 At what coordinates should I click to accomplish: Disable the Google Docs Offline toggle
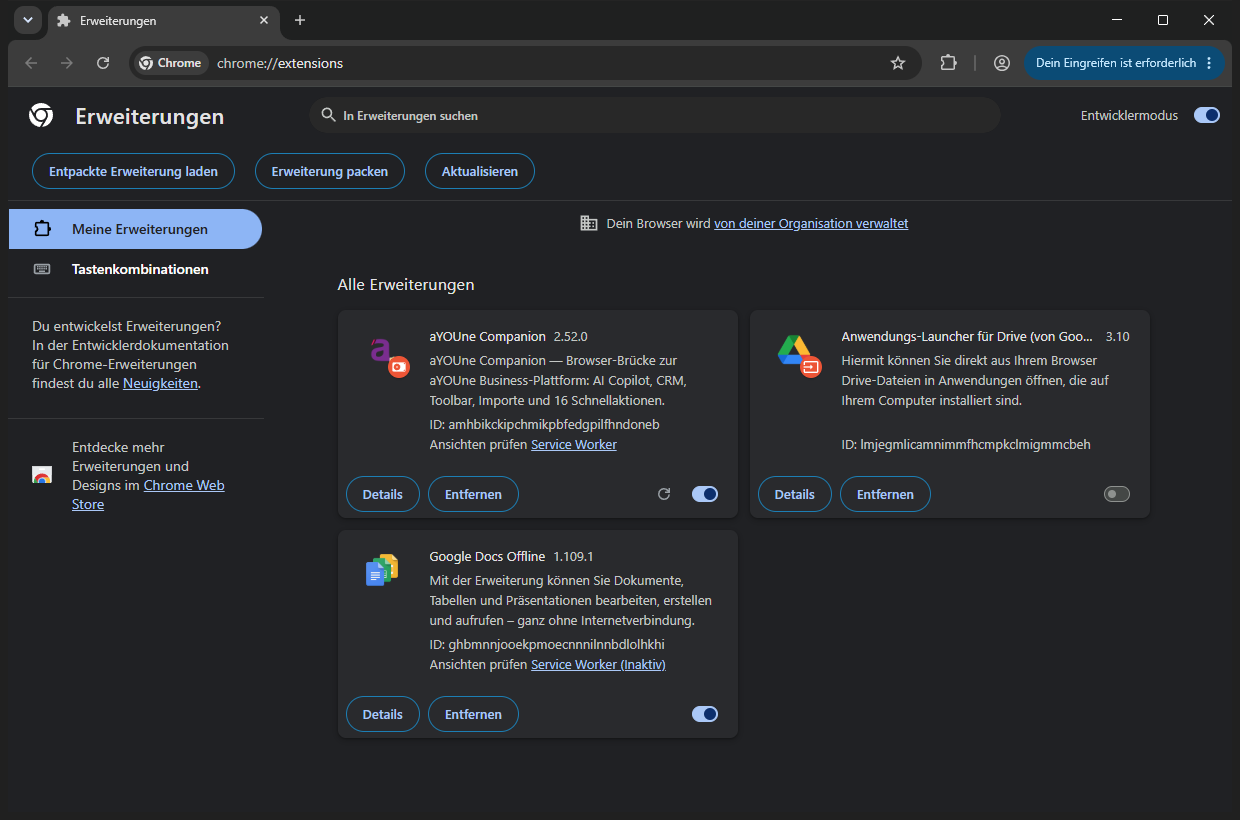pos(705,714)
